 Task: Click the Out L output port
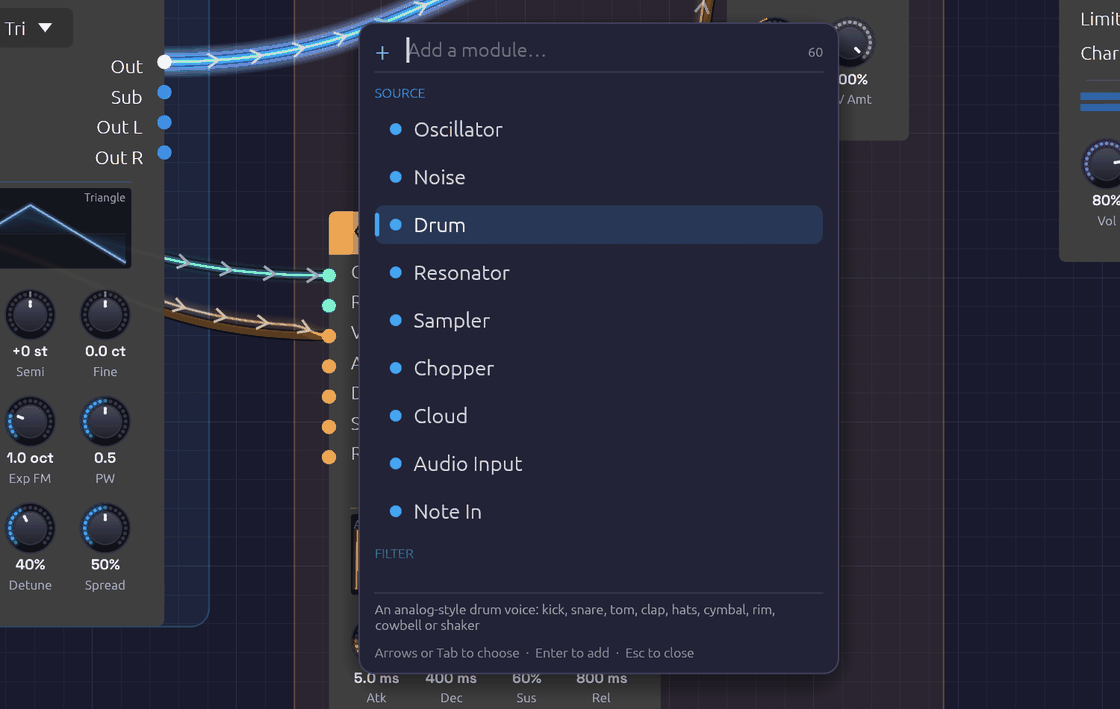(164, 123)
